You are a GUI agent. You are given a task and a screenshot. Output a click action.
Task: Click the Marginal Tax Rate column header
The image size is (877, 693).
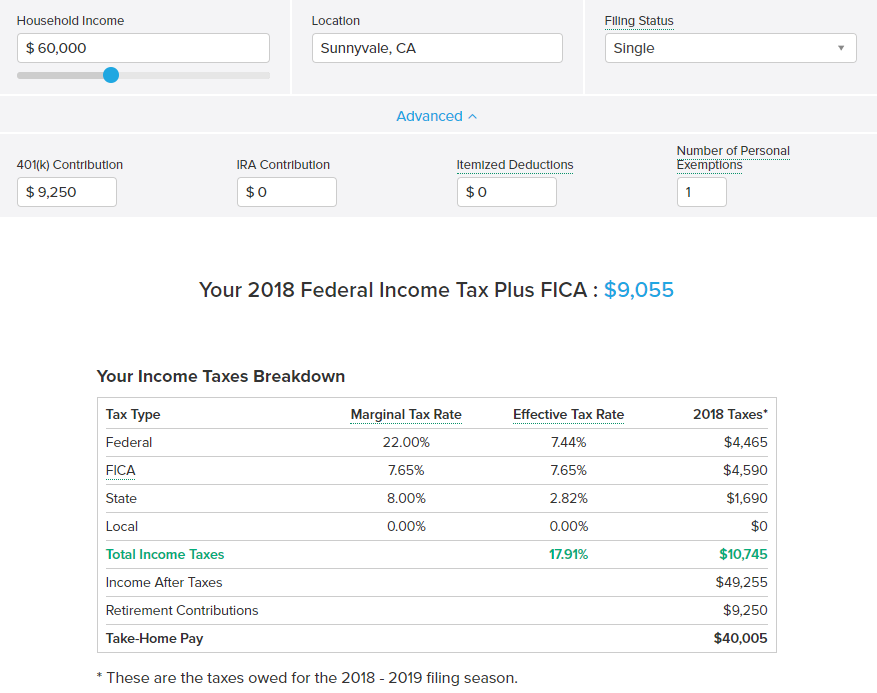[x=406, y=414]
